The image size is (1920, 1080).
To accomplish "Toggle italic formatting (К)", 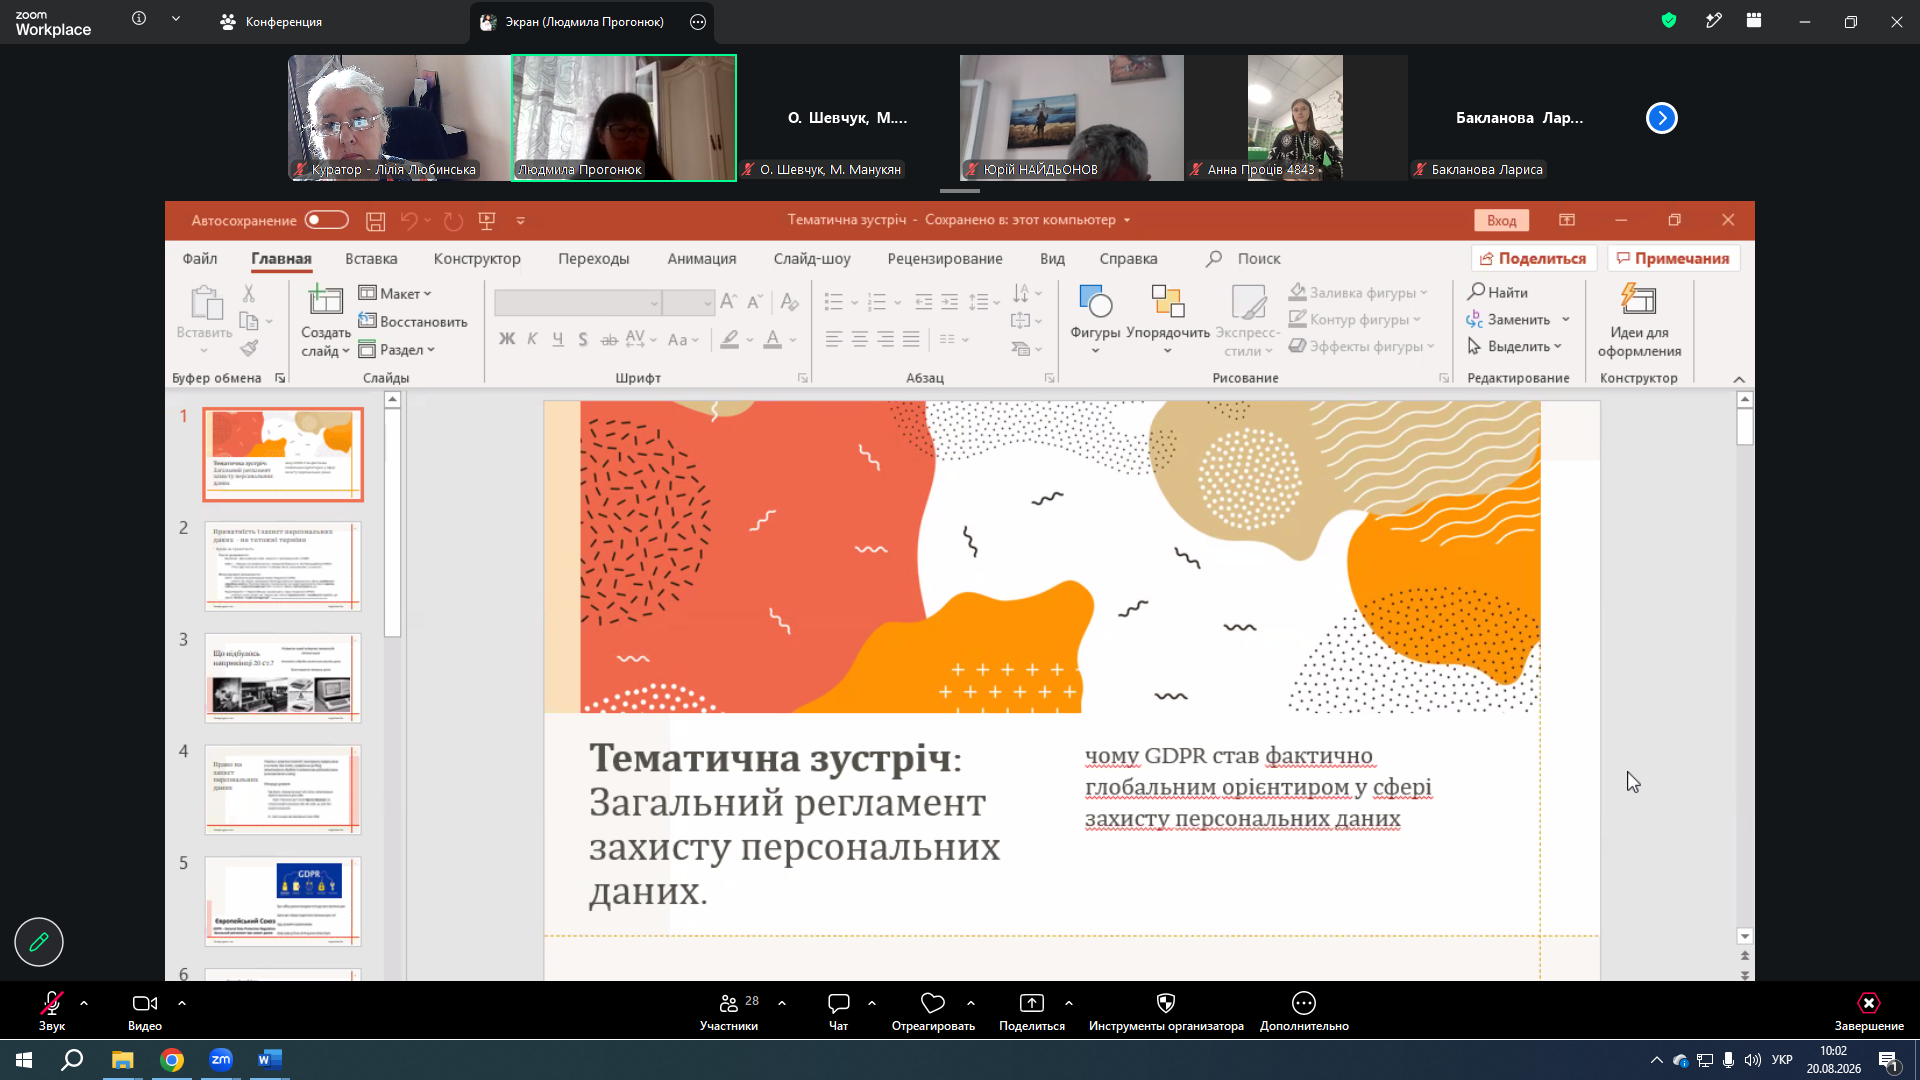I will [x=532, y=339].
